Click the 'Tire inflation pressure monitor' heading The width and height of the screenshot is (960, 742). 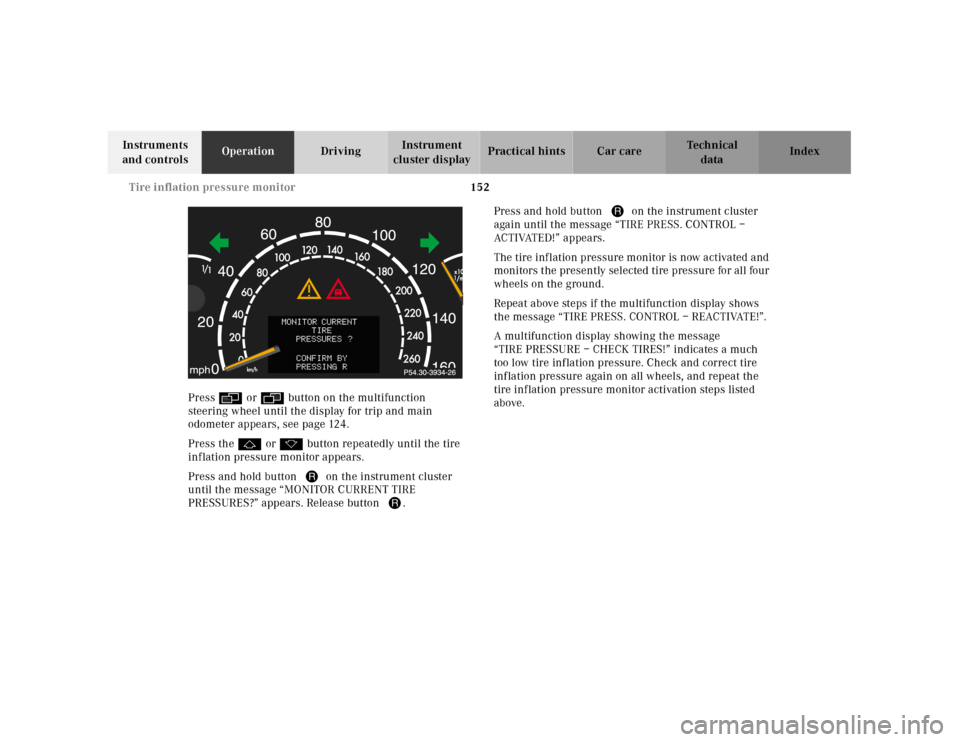coord(212,187)
